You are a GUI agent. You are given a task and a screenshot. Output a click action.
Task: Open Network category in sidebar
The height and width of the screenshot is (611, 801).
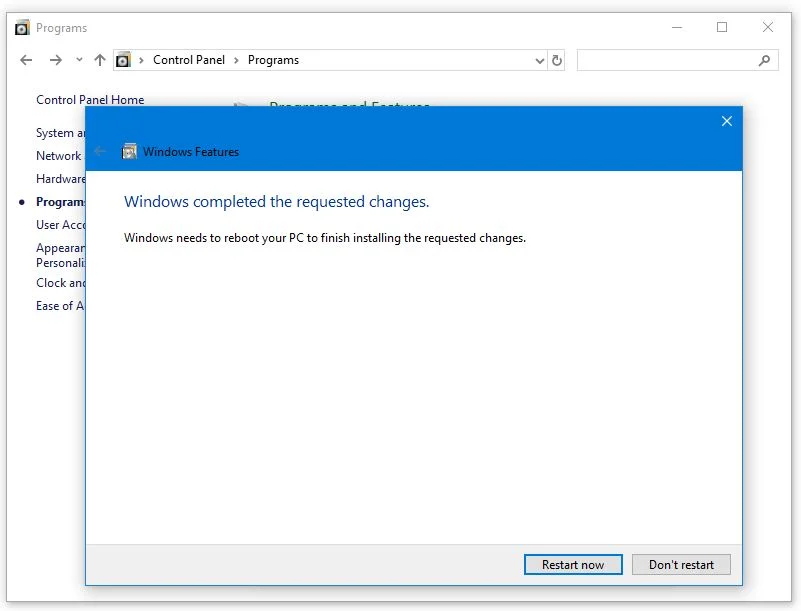pos(60,156)
